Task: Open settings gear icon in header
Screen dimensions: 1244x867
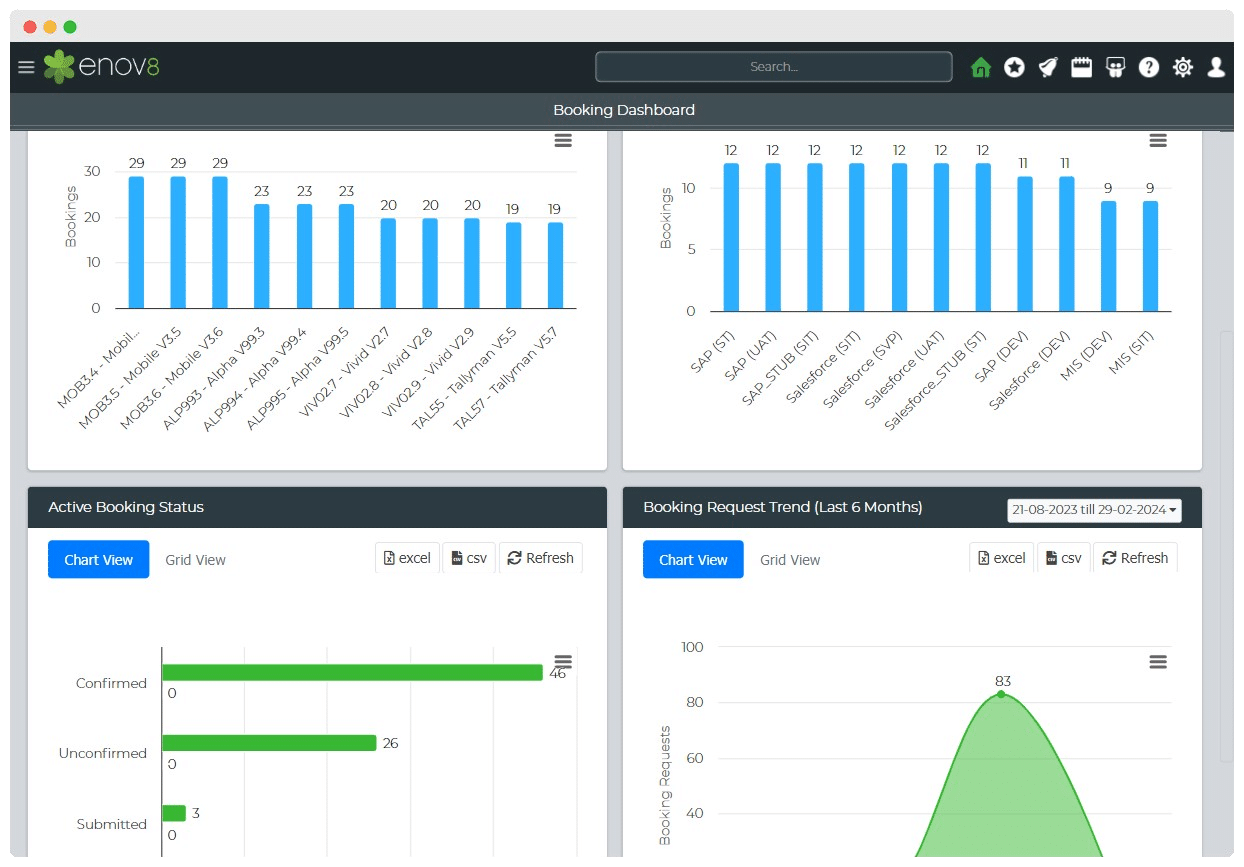Action: 1183,67
